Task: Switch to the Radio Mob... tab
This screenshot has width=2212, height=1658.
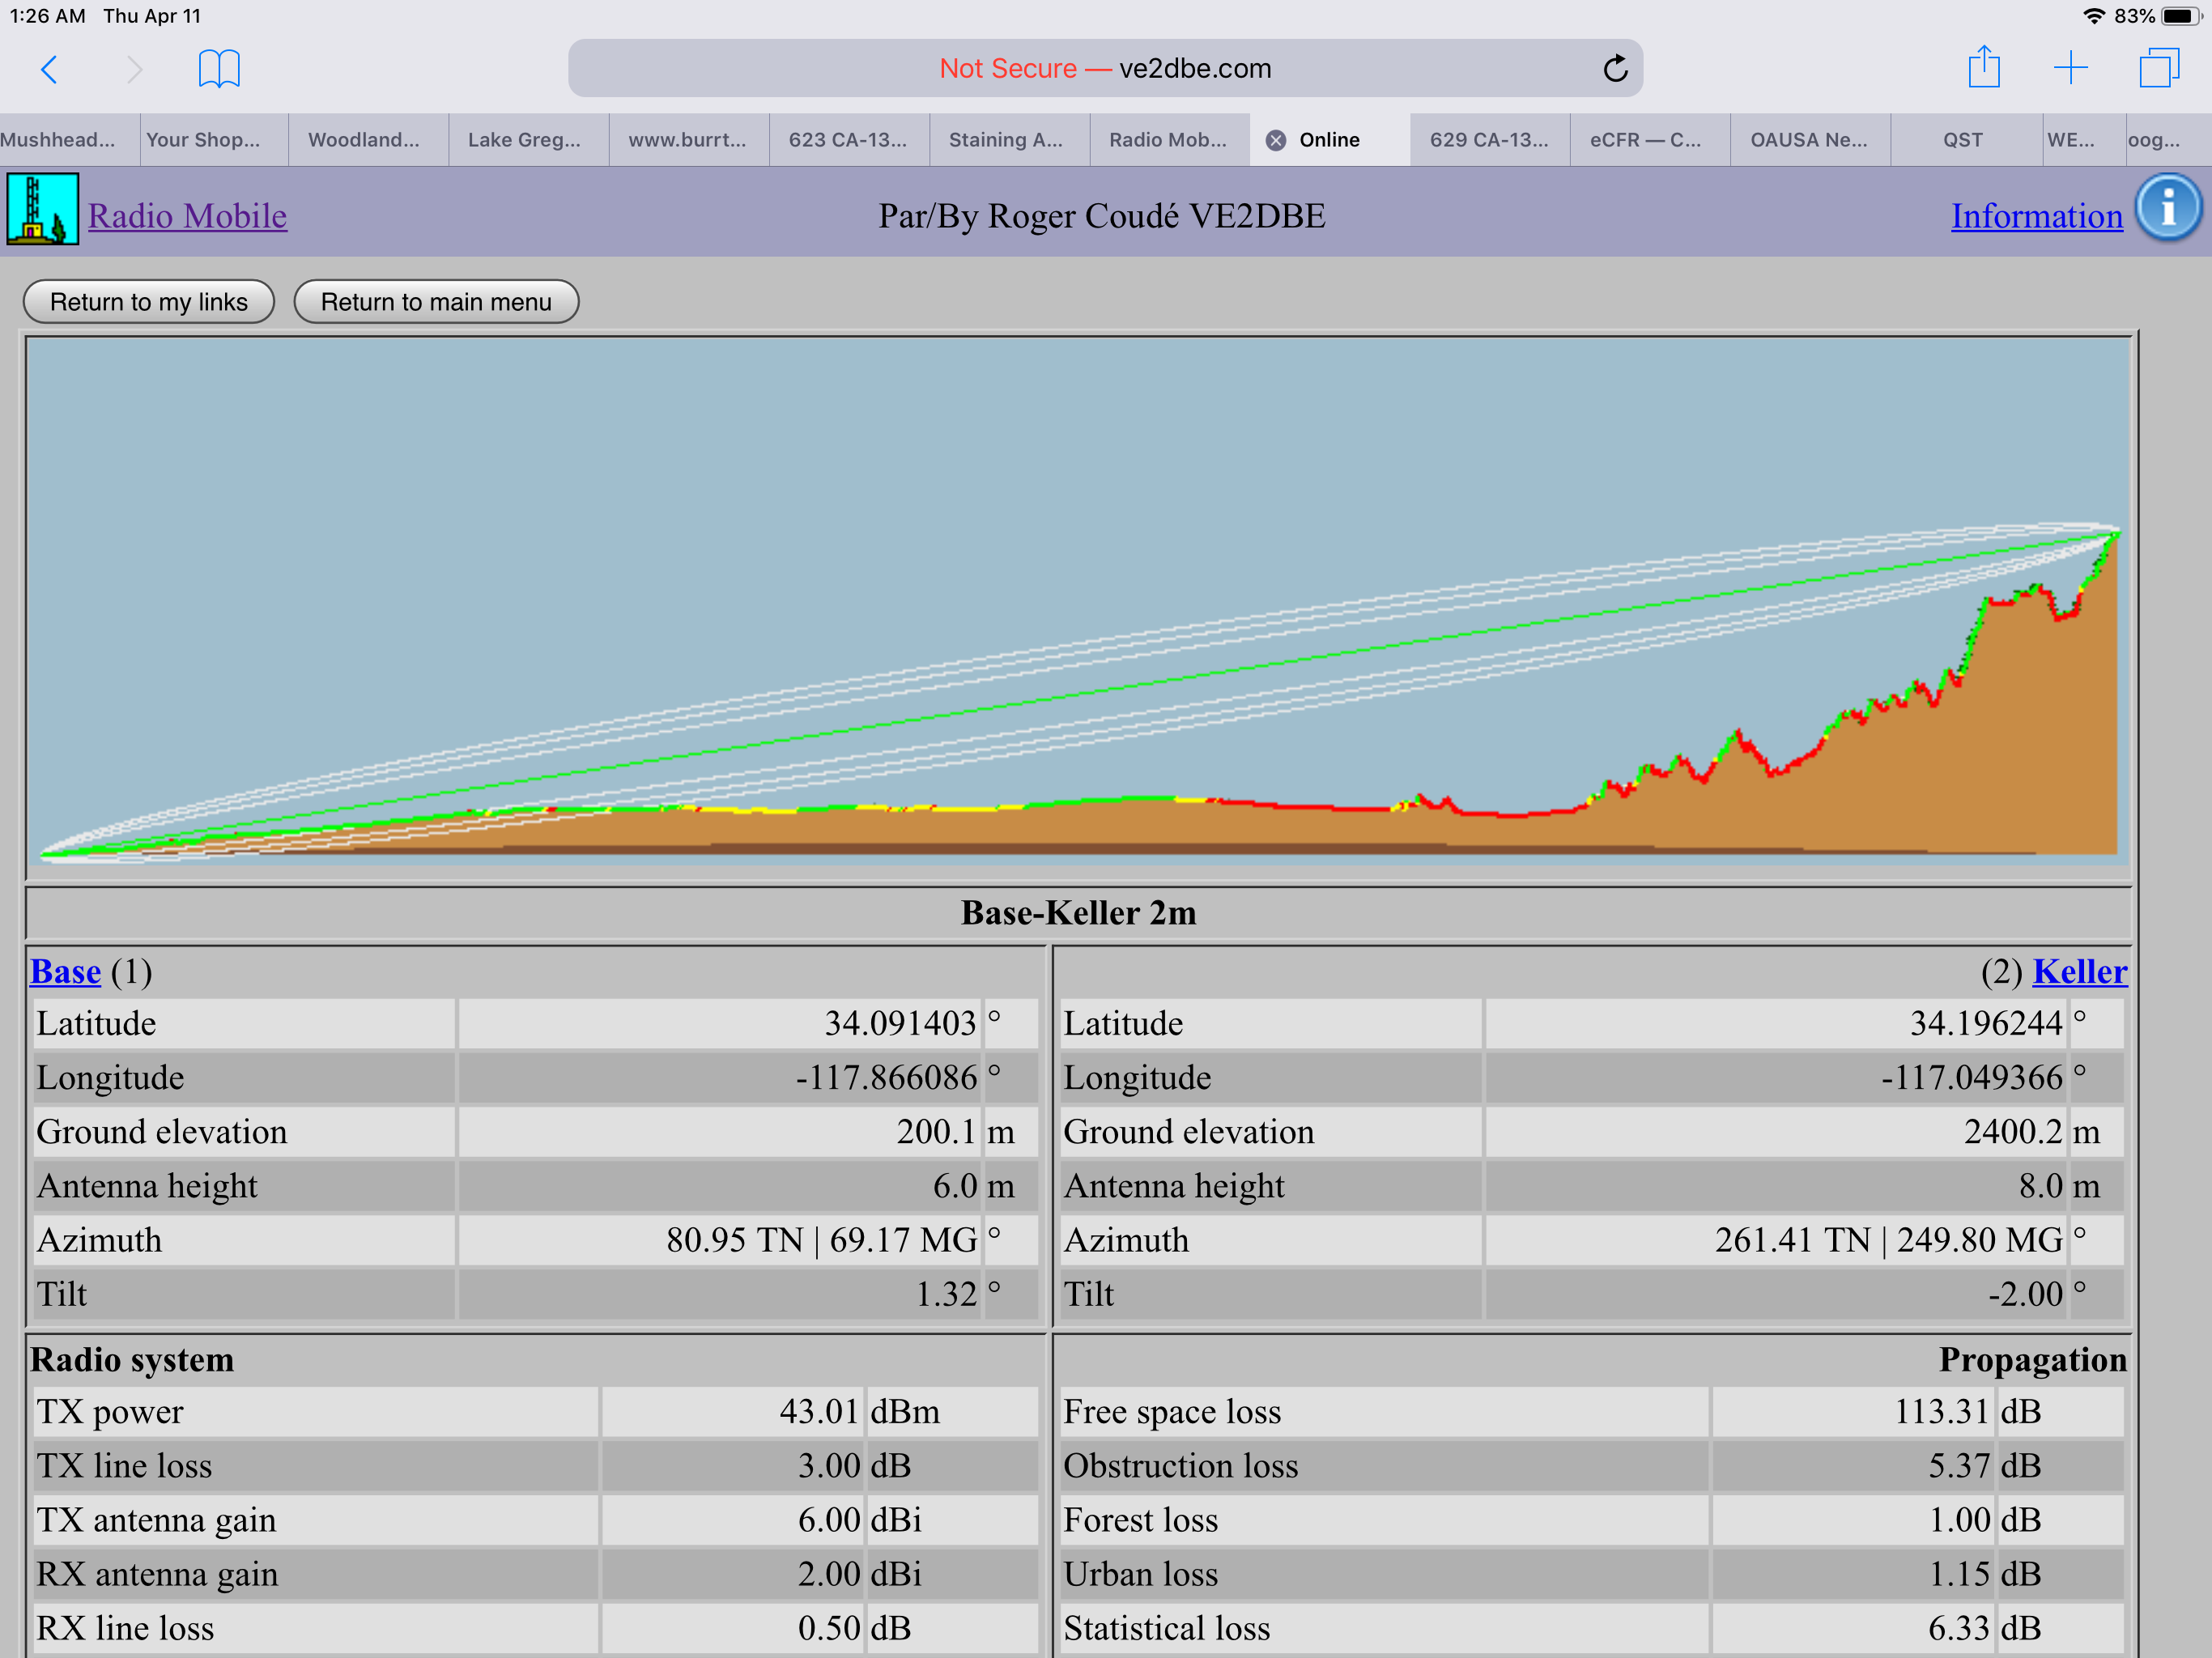Action: click(1167, 140)
